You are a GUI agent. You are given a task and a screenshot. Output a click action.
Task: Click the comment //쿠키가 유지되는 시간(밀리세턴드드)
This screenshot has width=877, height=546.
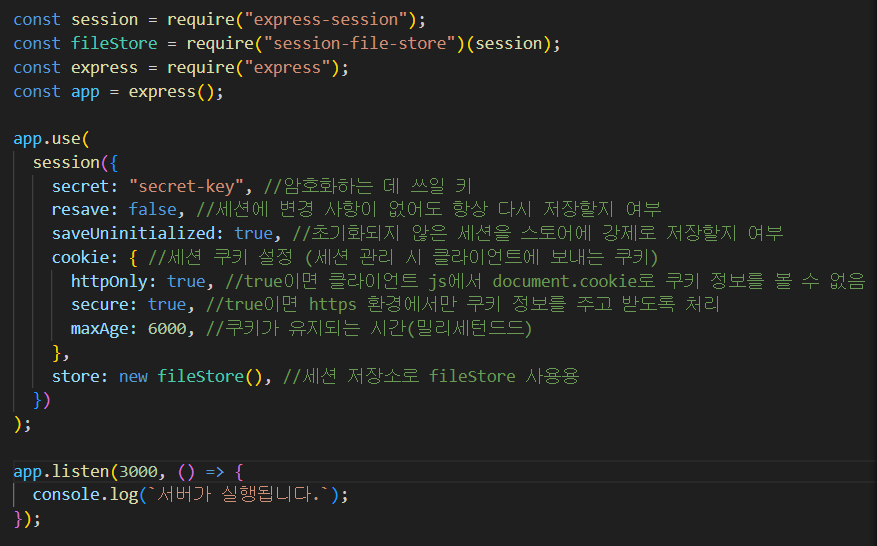(369, 328)
